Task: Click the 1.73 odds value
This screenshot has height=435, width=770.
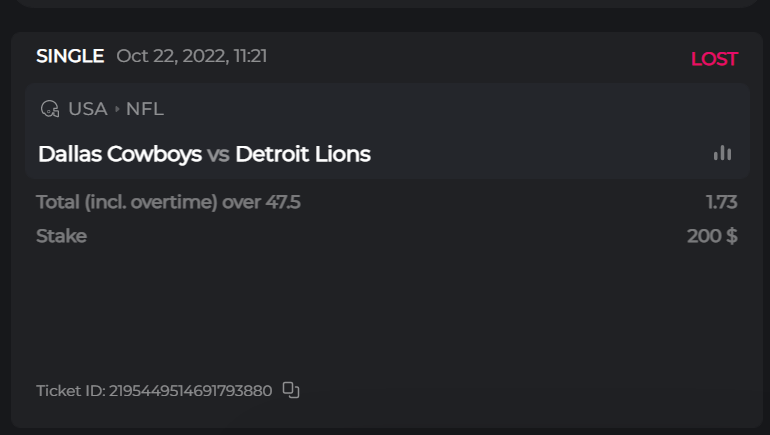Action: coord(721,202)
